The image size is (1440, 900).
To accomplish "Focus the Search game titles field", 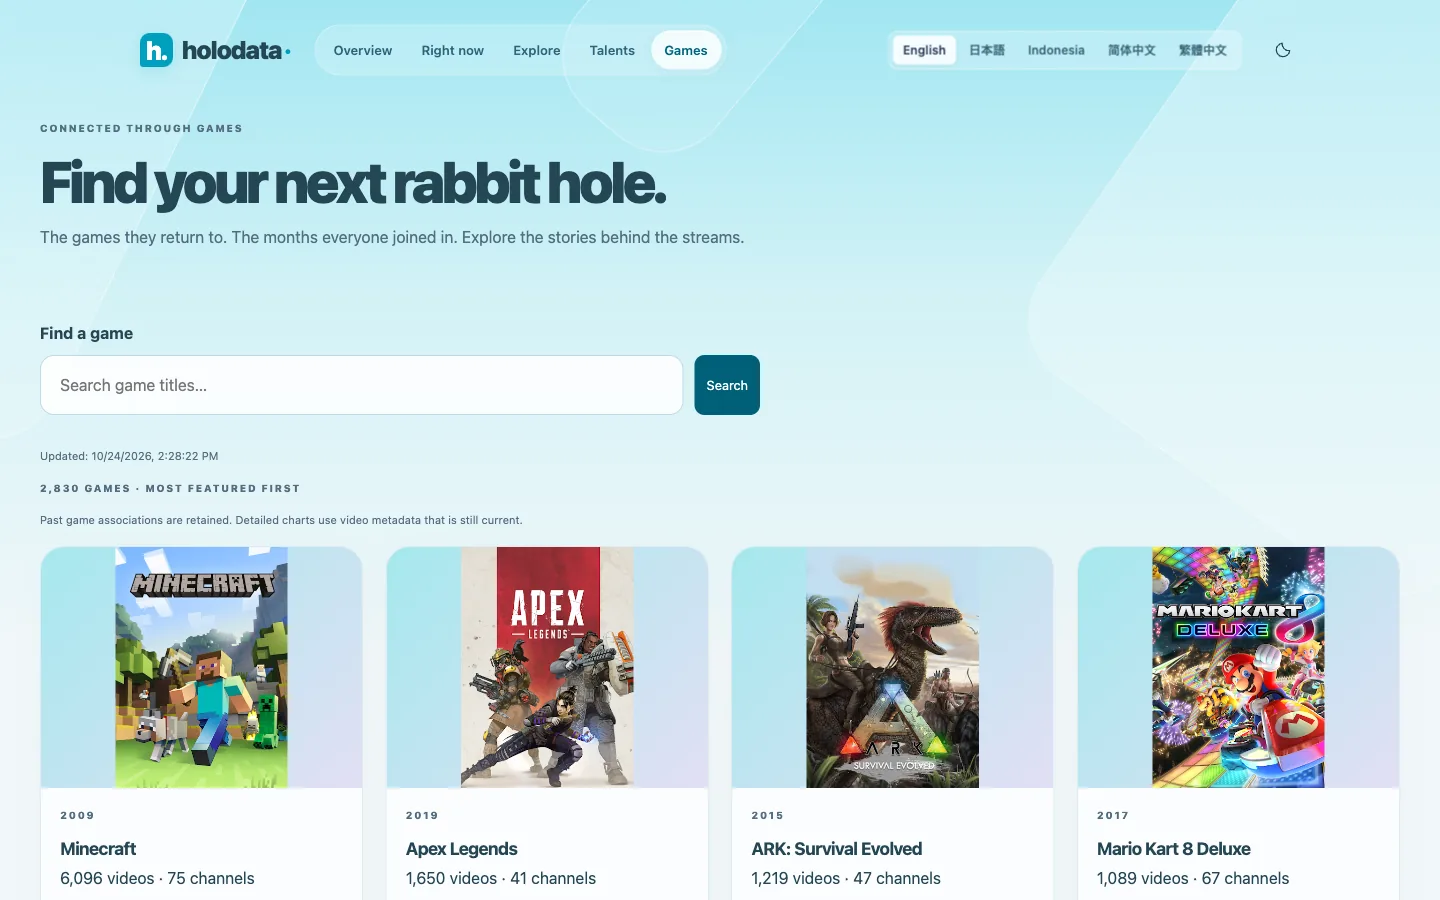I will point(362,385).
